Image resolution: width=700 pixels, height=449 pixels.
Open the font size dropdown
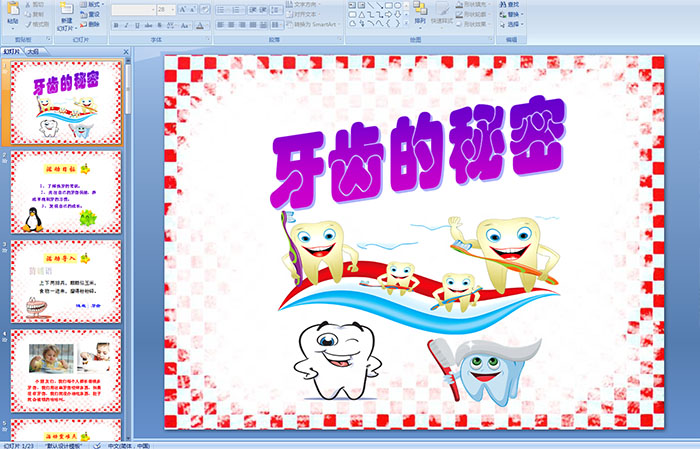click(172, 10)
